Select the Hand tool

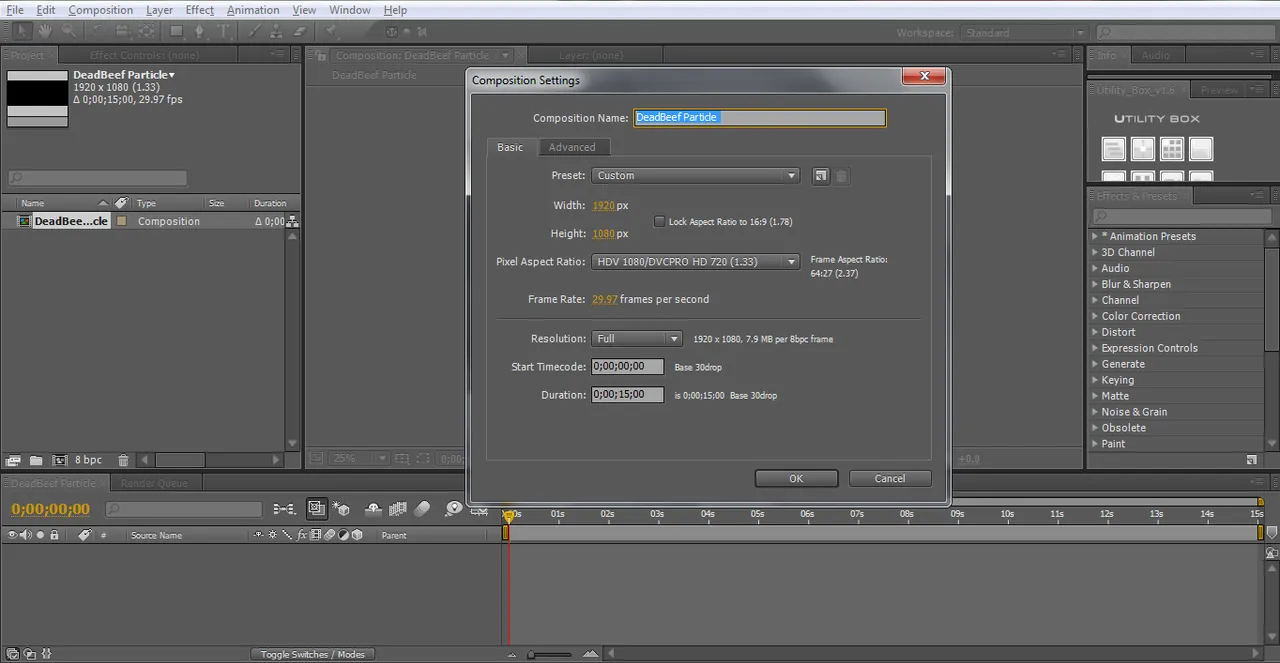[47, 32]
